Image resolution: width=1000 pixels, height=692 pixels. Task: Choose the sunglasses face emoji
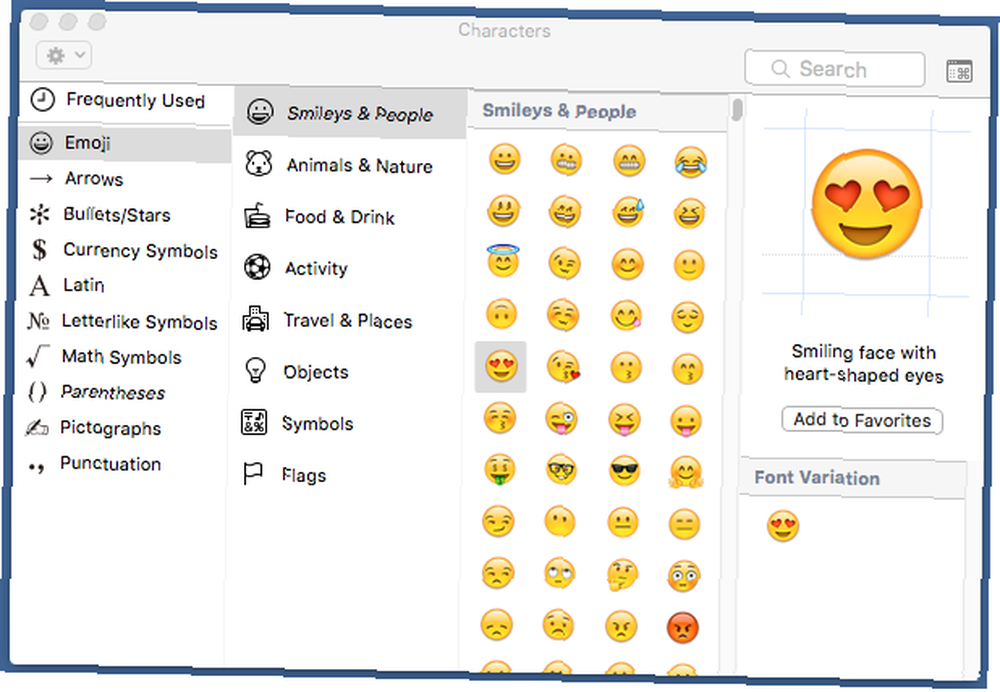[624, 471]
